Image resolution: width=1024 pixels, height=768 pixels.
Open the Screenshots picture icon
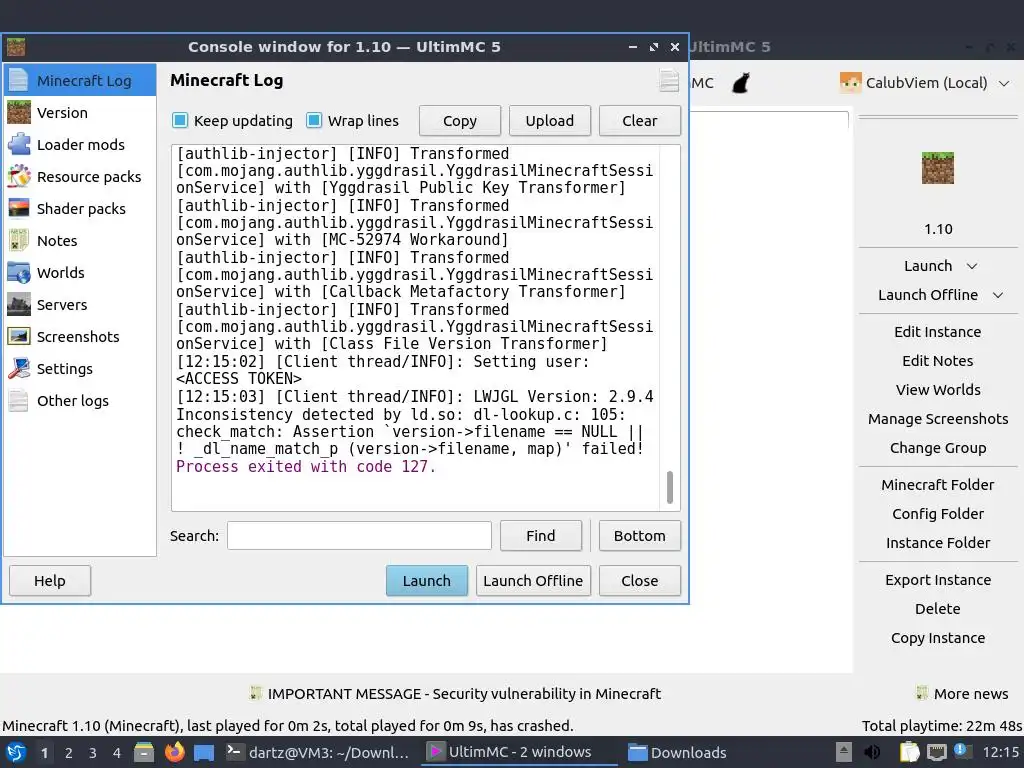(x=19, y=336)
